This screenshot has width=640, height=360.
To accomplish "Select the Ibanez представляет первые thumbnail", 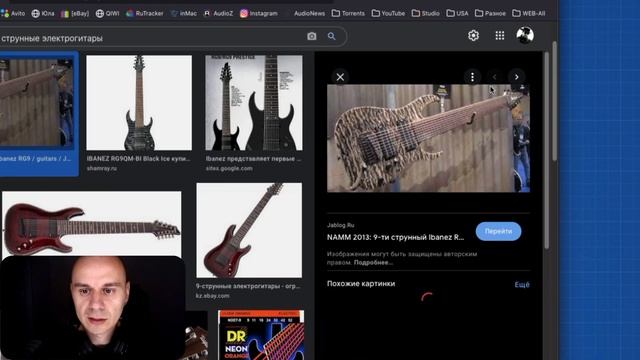I will 254,103.
